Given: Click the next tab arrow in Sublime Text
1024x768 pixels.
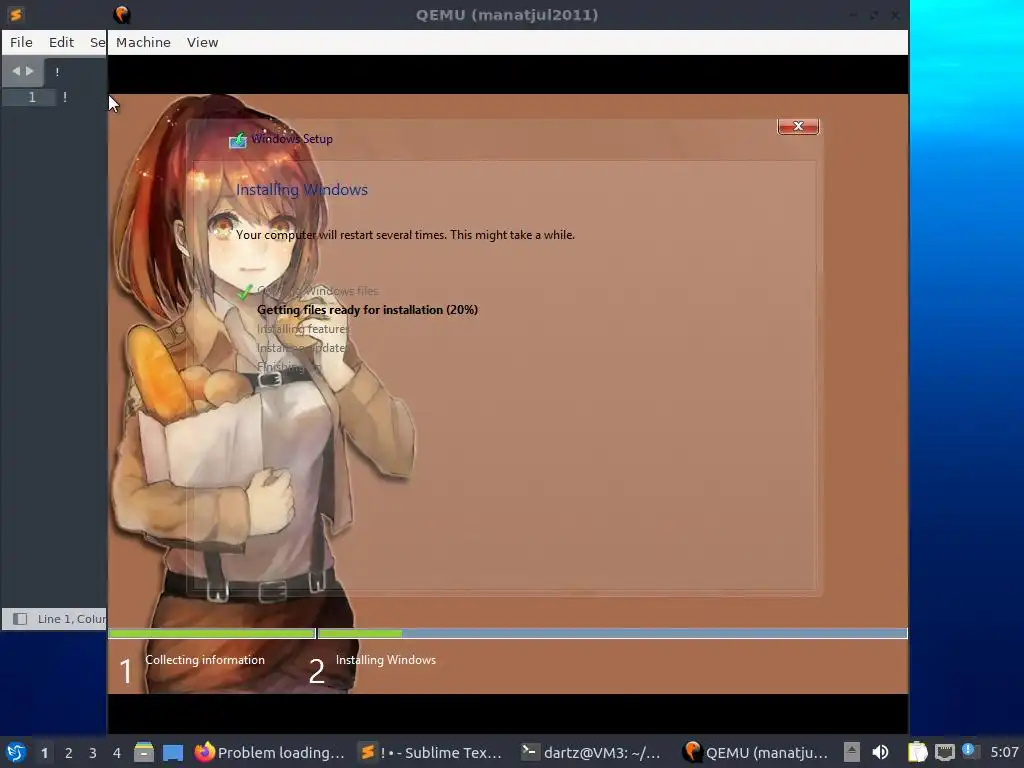Looking at the screenshot, I should (29, 71).
